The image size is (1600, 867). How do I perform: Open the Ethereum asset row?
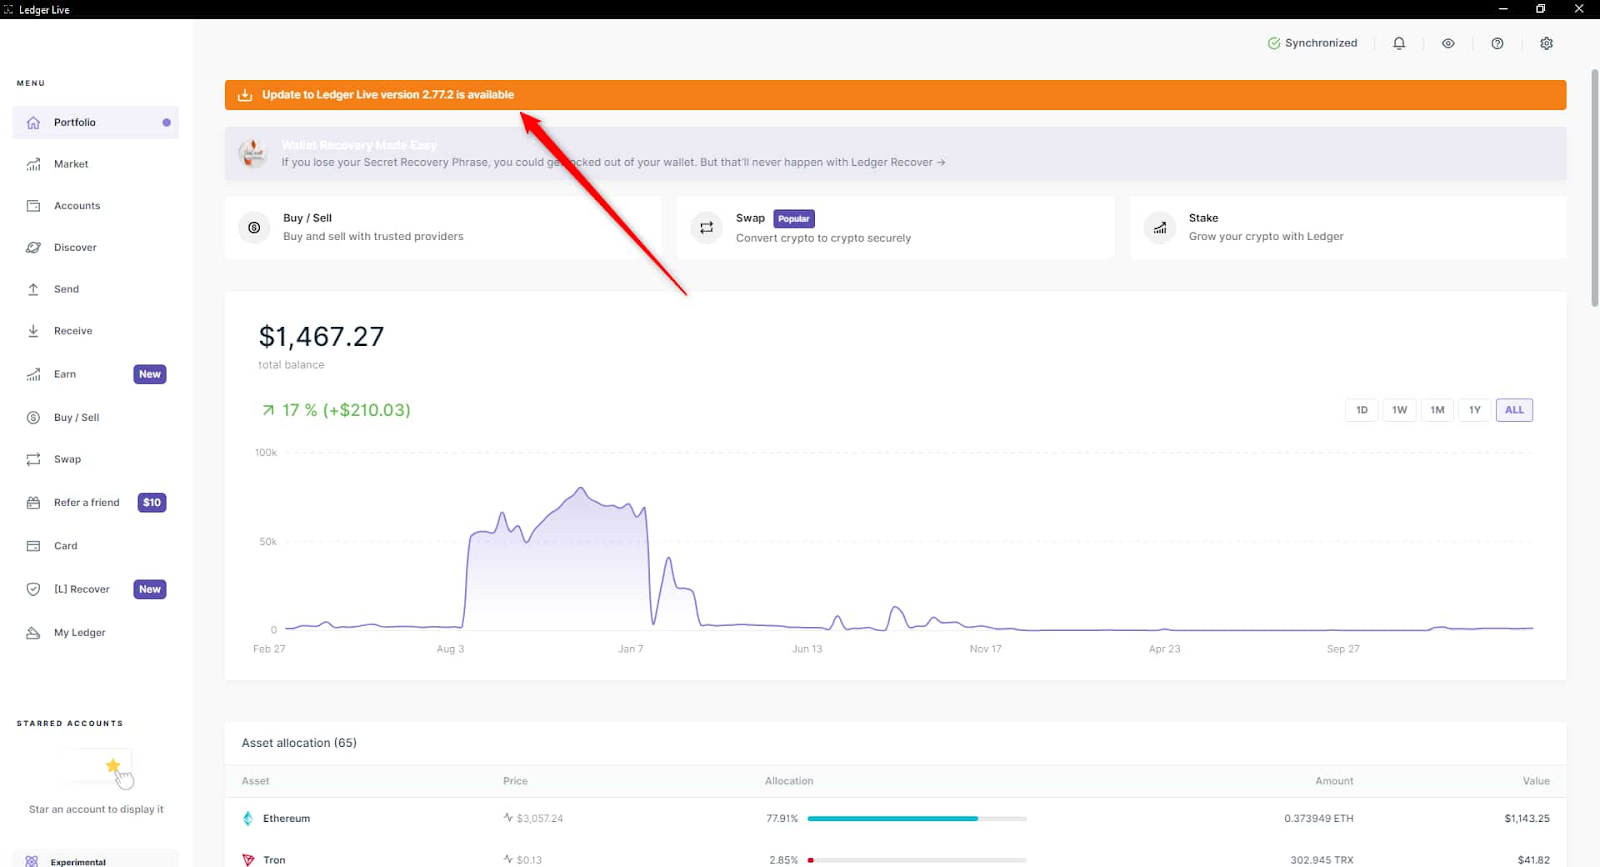[895, 818]
